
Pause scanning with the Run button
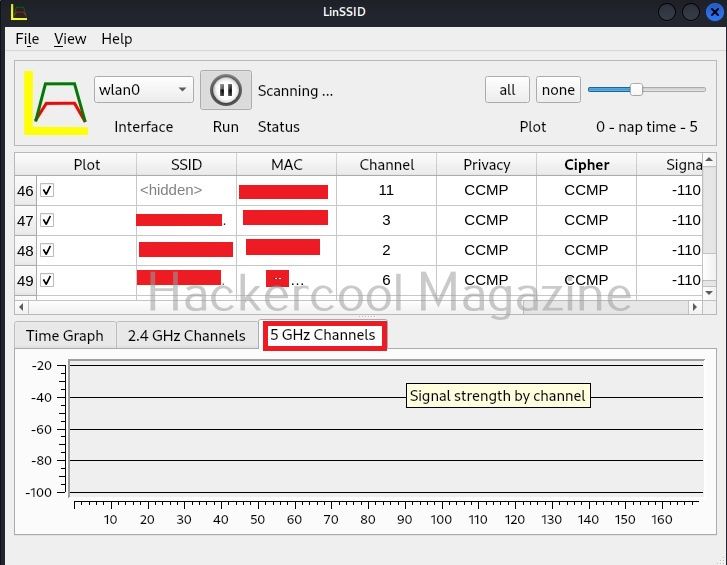(226, 90)
